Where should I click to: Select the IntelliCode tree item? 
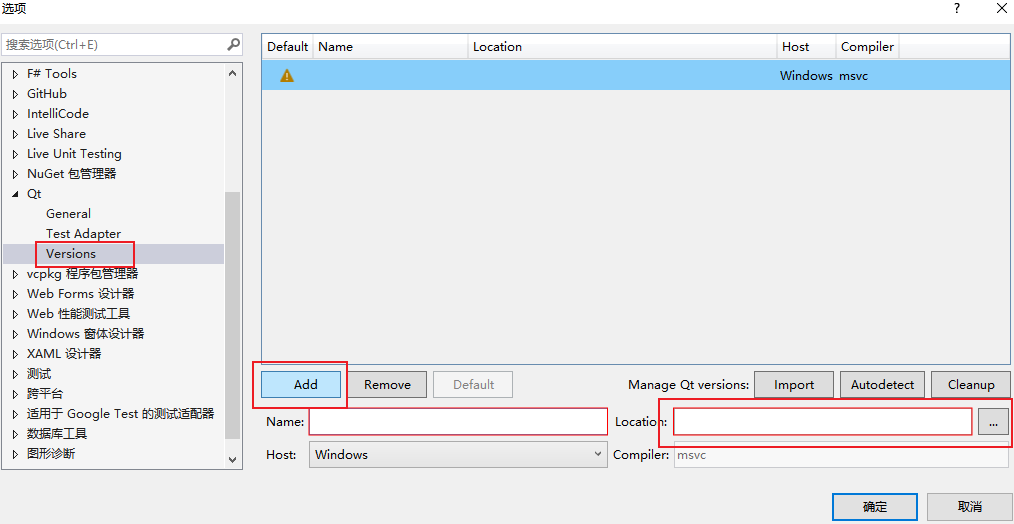[x=58, y=114]
